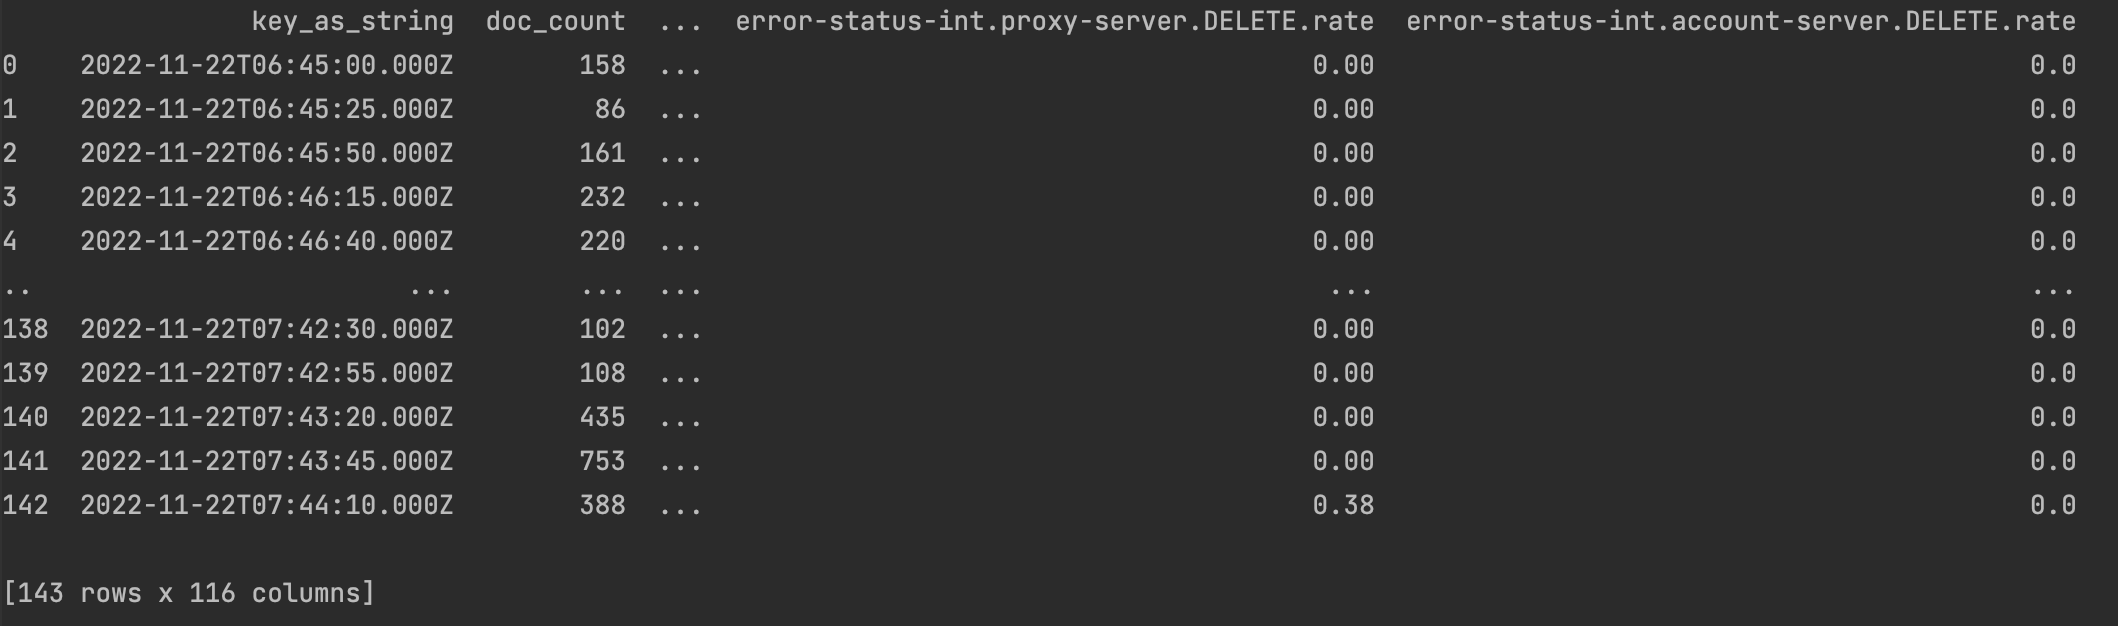Select the doc_count value 108

tap(602, 373)
